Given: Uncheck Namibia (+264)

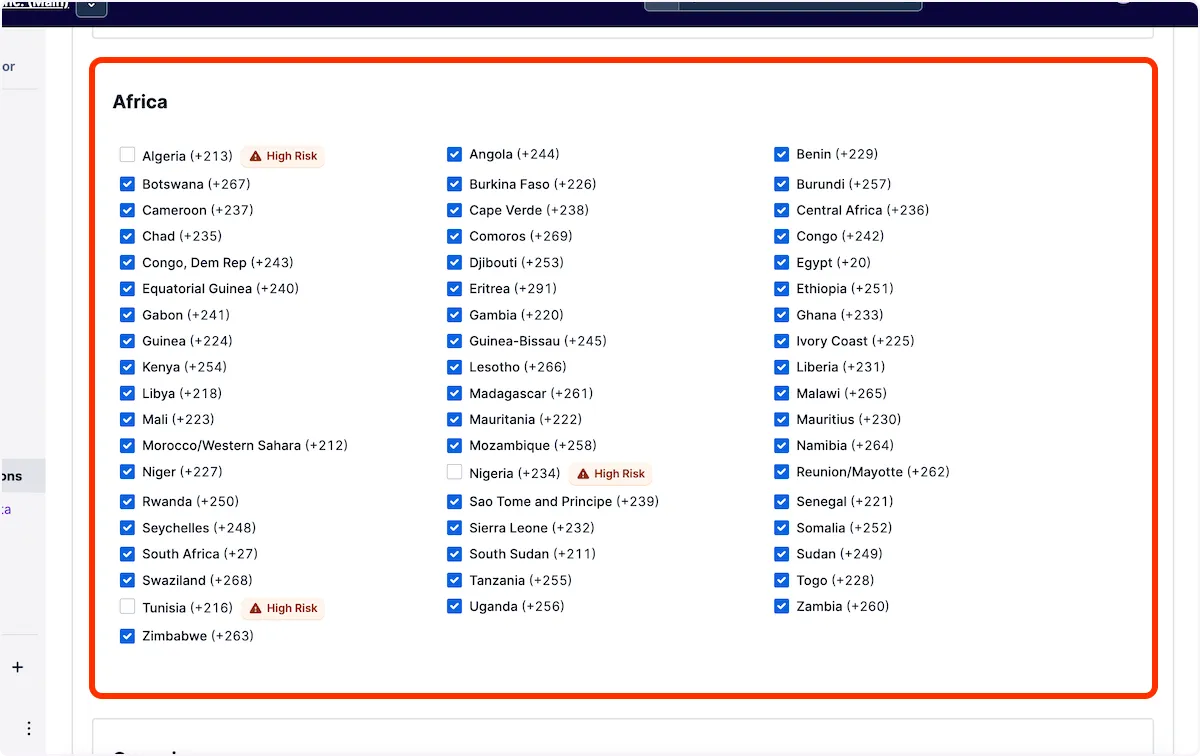Looking at the screenshot, I should 781,445.
